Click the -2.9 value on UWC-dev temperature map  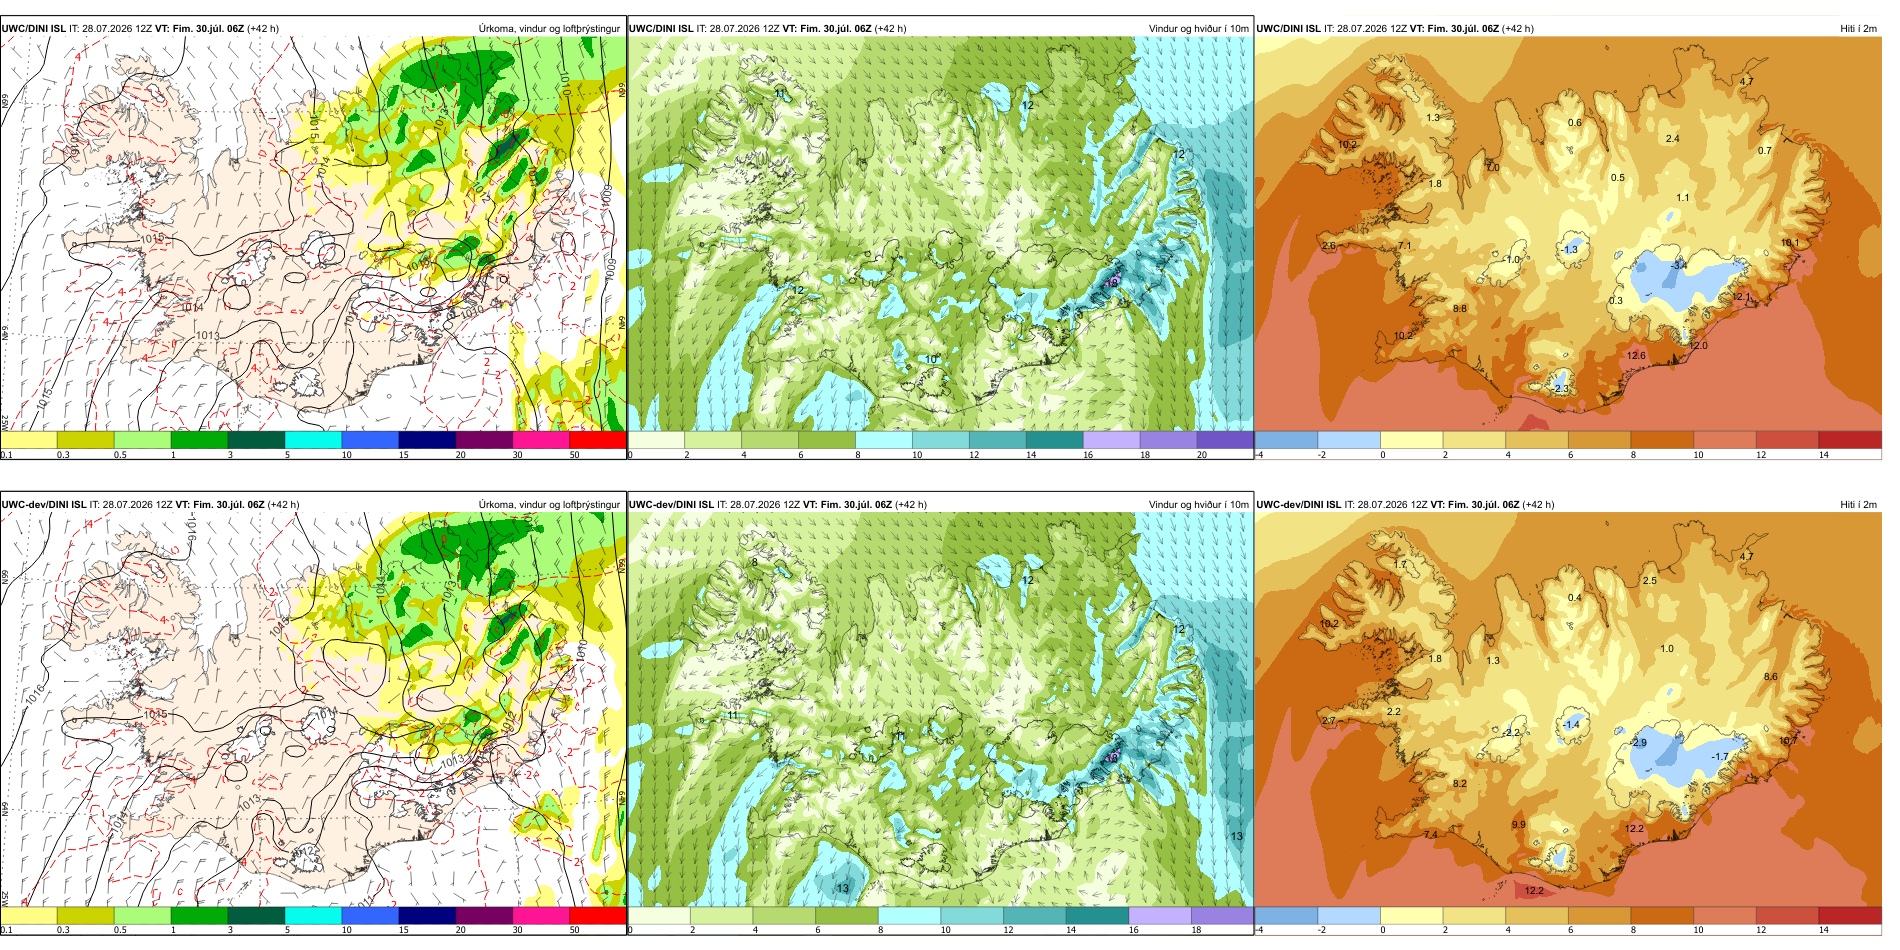click(x=1638, y=743)
